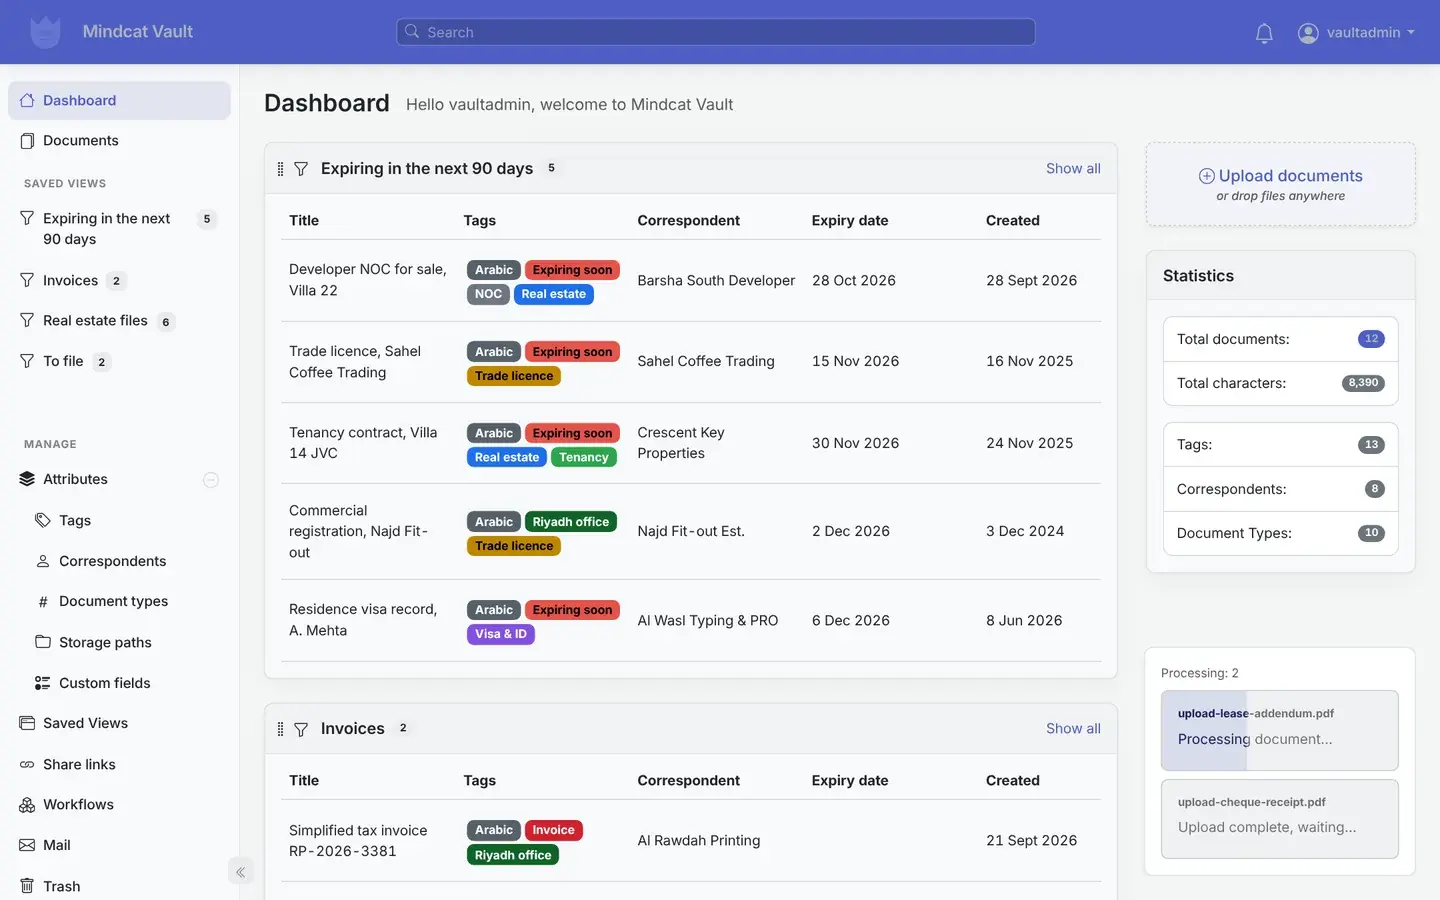Open Share links via its link icon

[27, 765]
